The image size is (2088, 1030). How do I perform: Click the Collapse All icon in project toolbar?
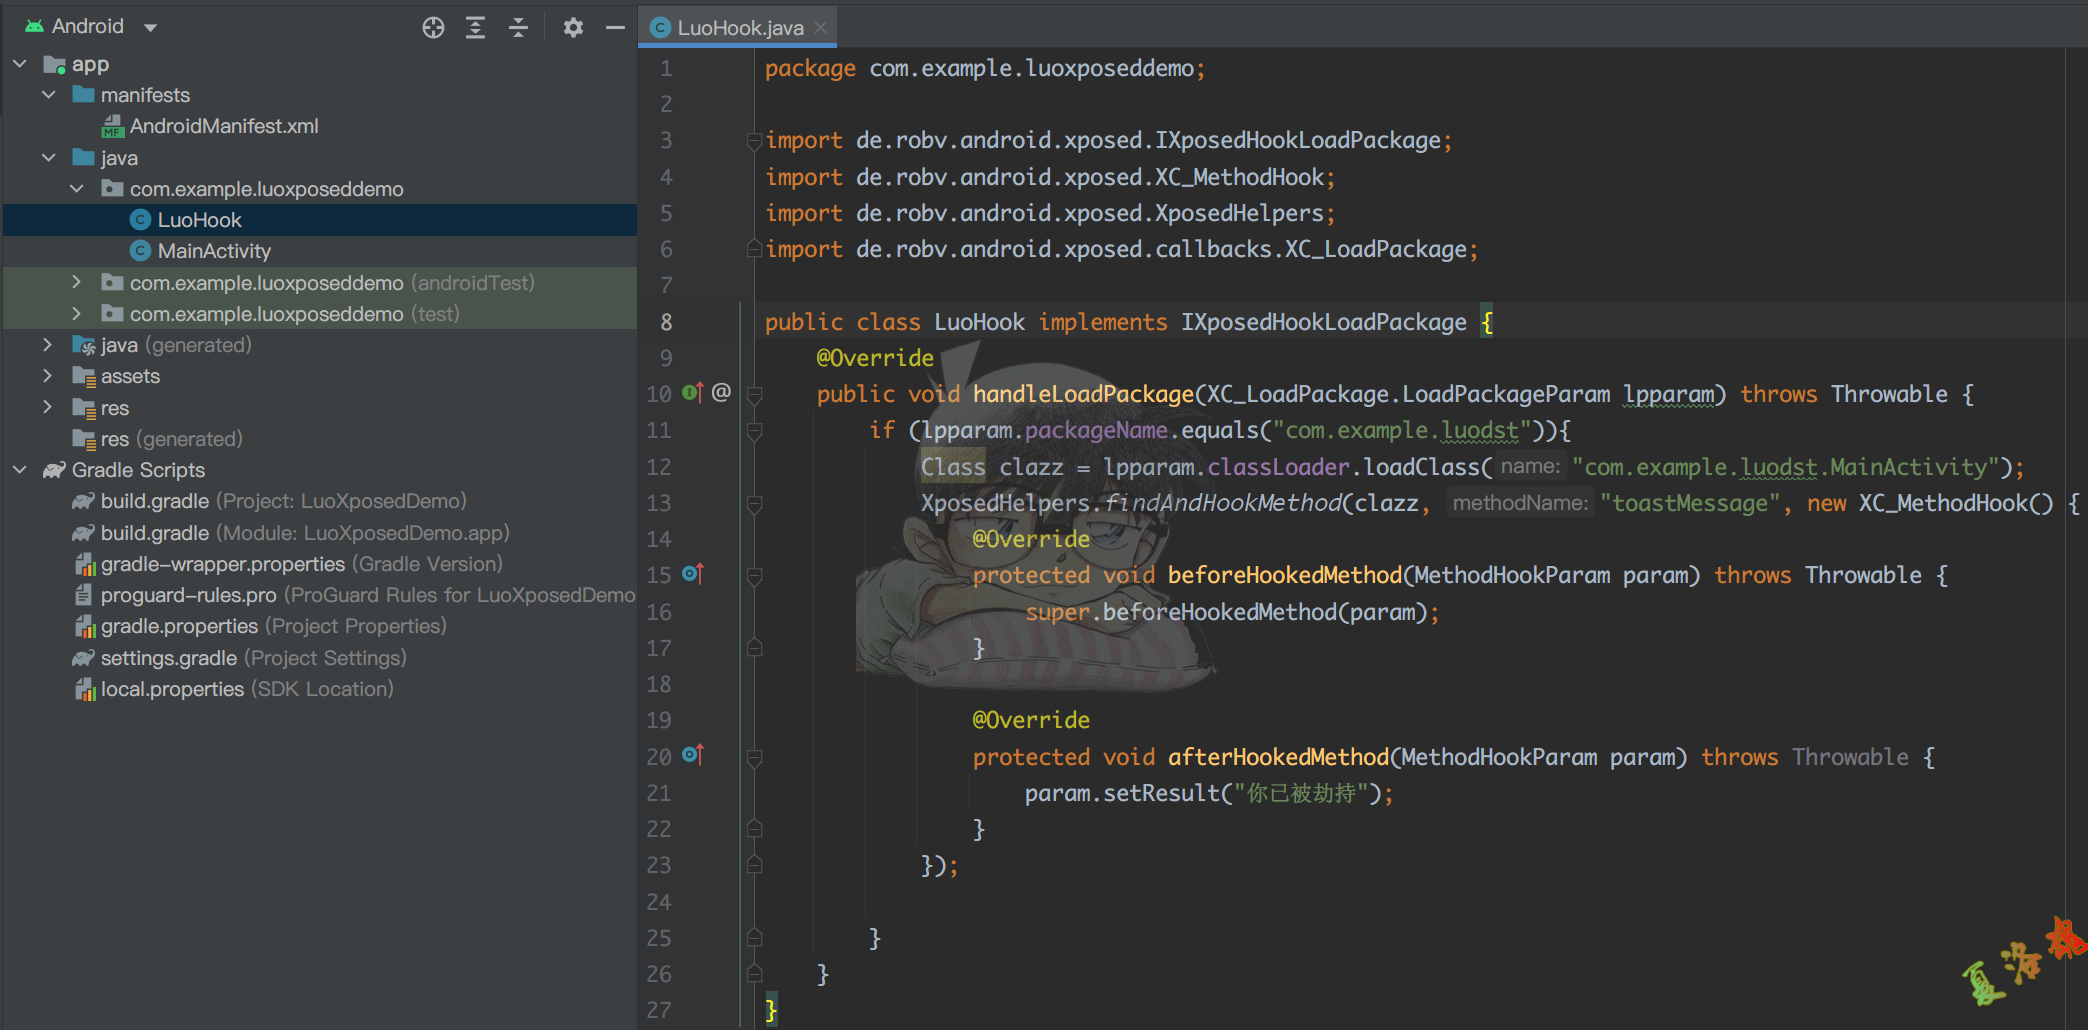click(518, 28)
